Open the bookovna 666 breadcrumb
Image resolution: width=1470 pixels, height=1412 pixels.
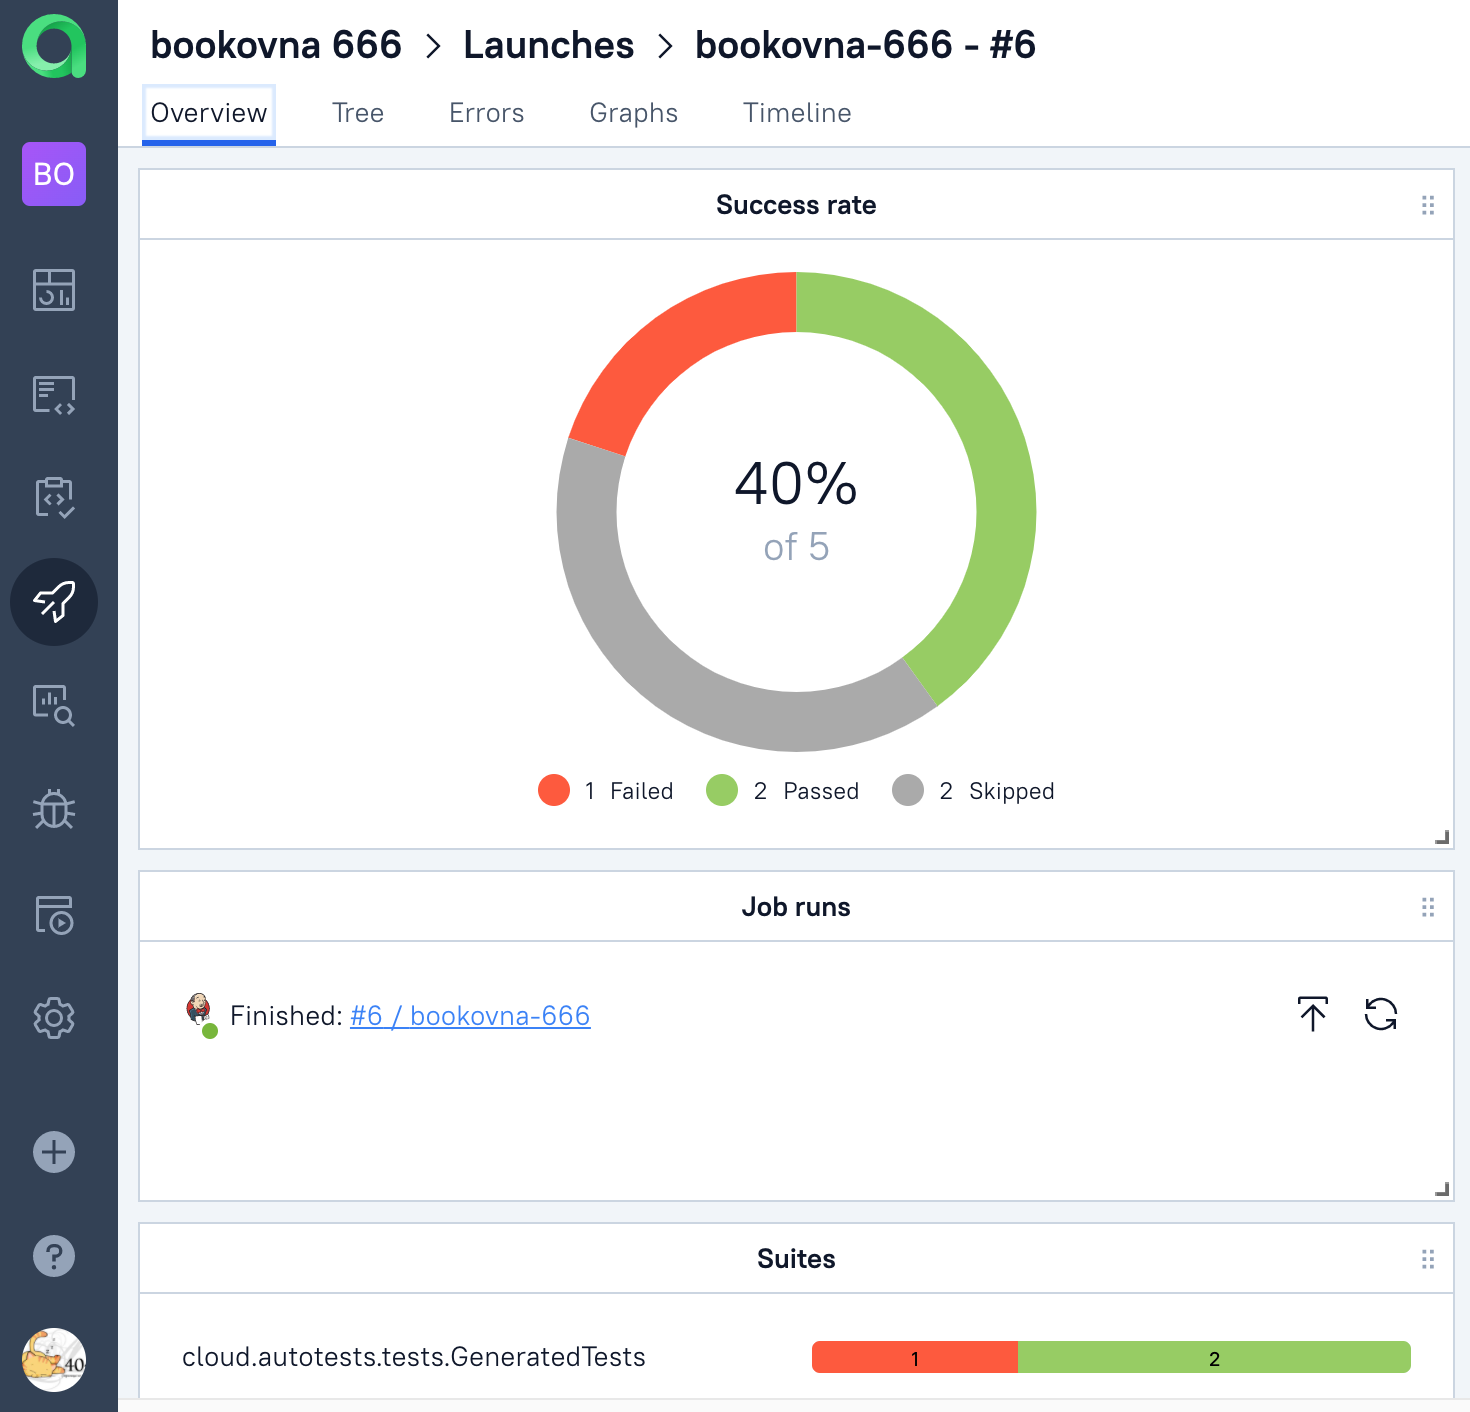point(276,45)
